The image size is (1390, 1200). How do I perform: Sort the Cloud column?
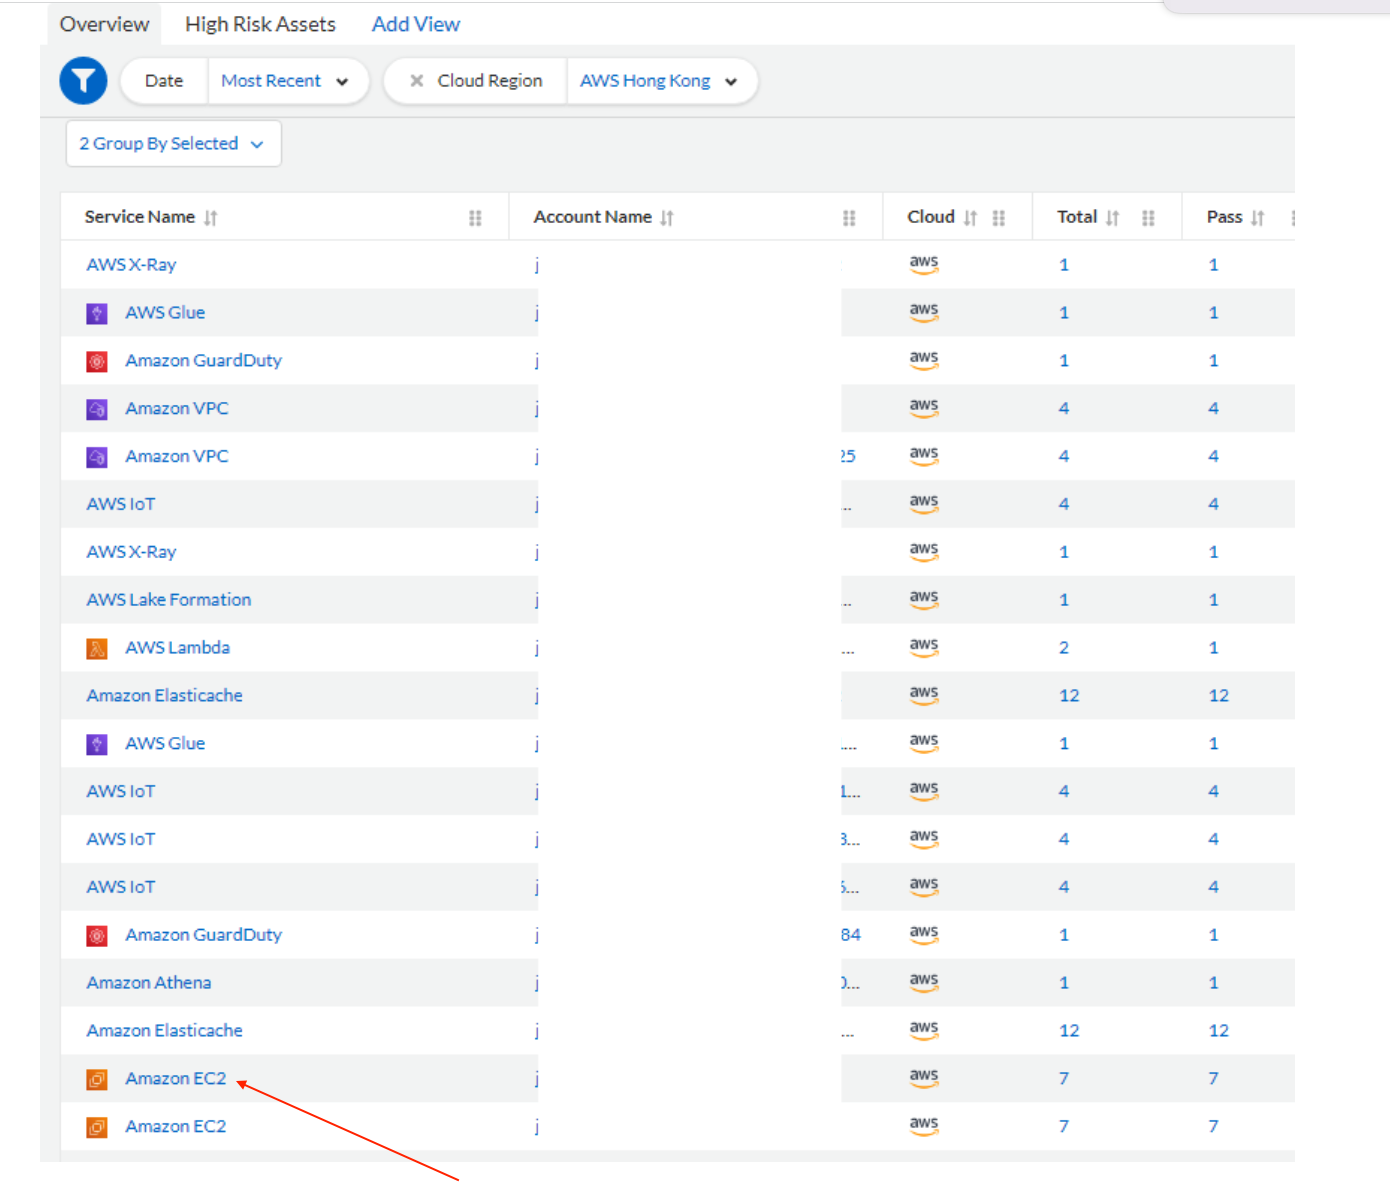click(x=970, y=218)
